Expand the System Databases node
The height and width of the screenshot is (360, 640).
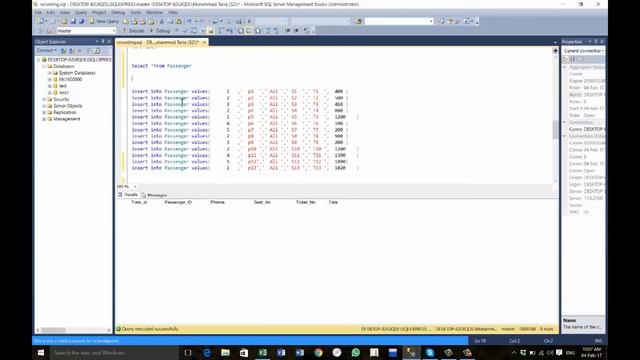50,73
